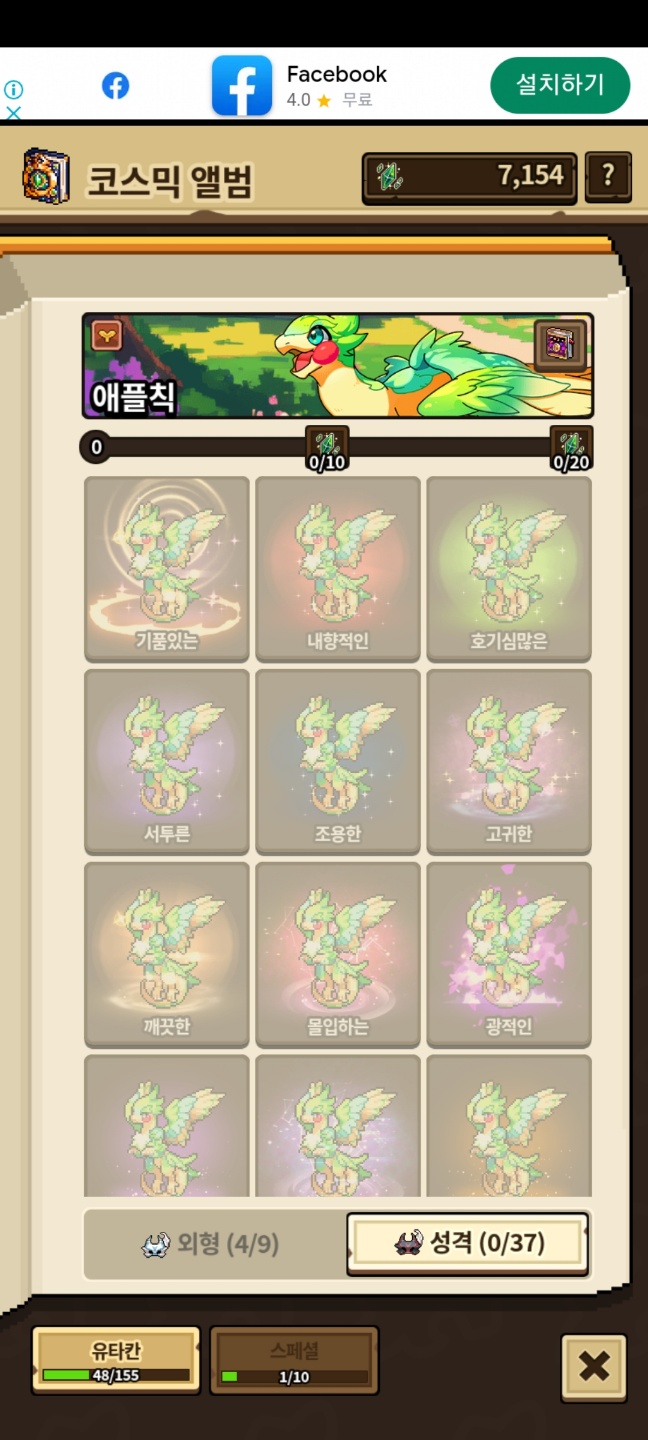
Task: Switch to the 성격 (0/37) tab
Action: point(467,1244)
